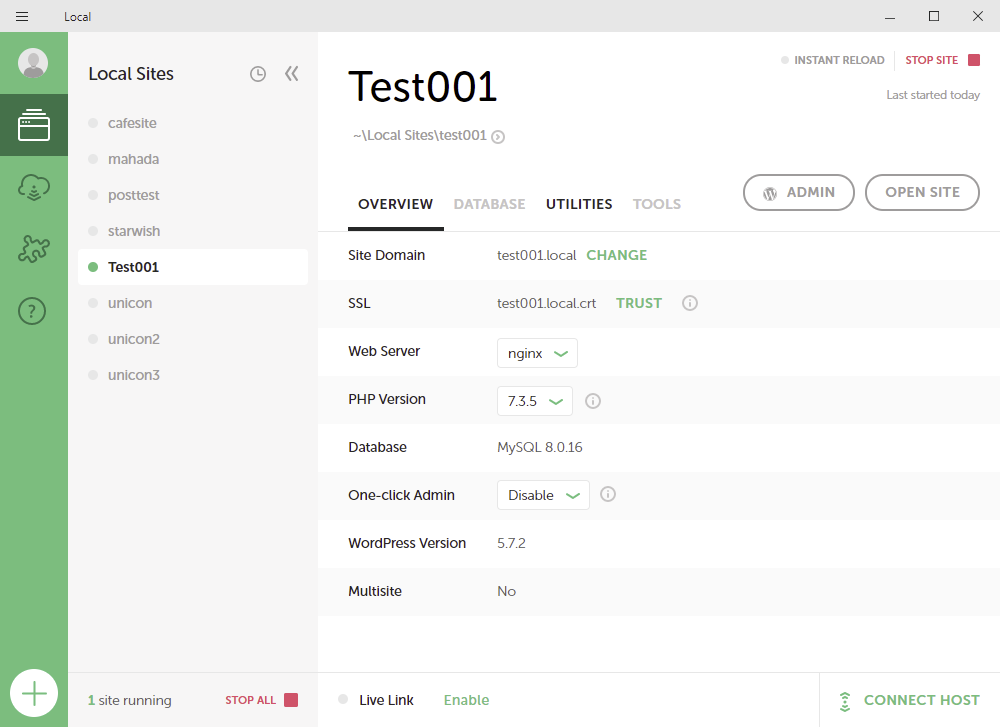Minimize the Local window
The image size is (1000, 727).
point(890,17)
